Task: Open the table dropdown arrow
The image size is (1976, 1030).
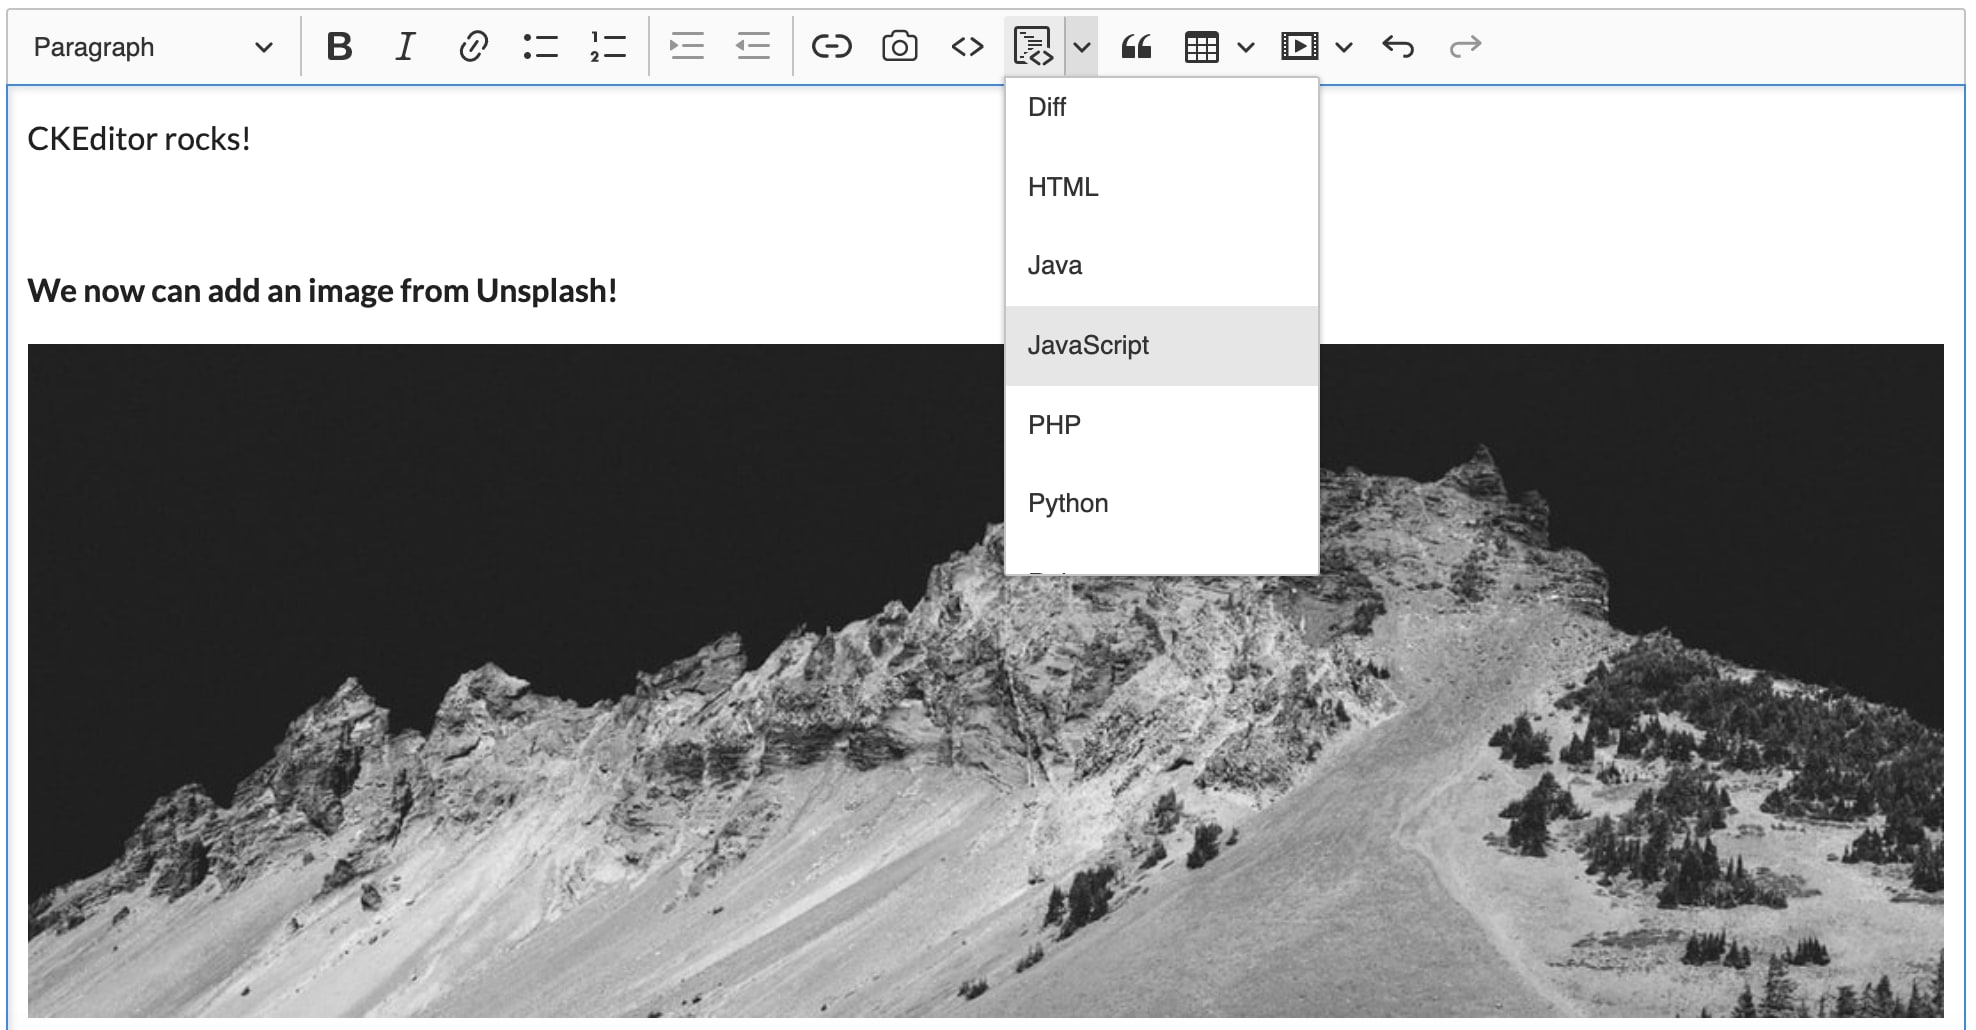Action: pyautogui.click(x=1245, y=47)
